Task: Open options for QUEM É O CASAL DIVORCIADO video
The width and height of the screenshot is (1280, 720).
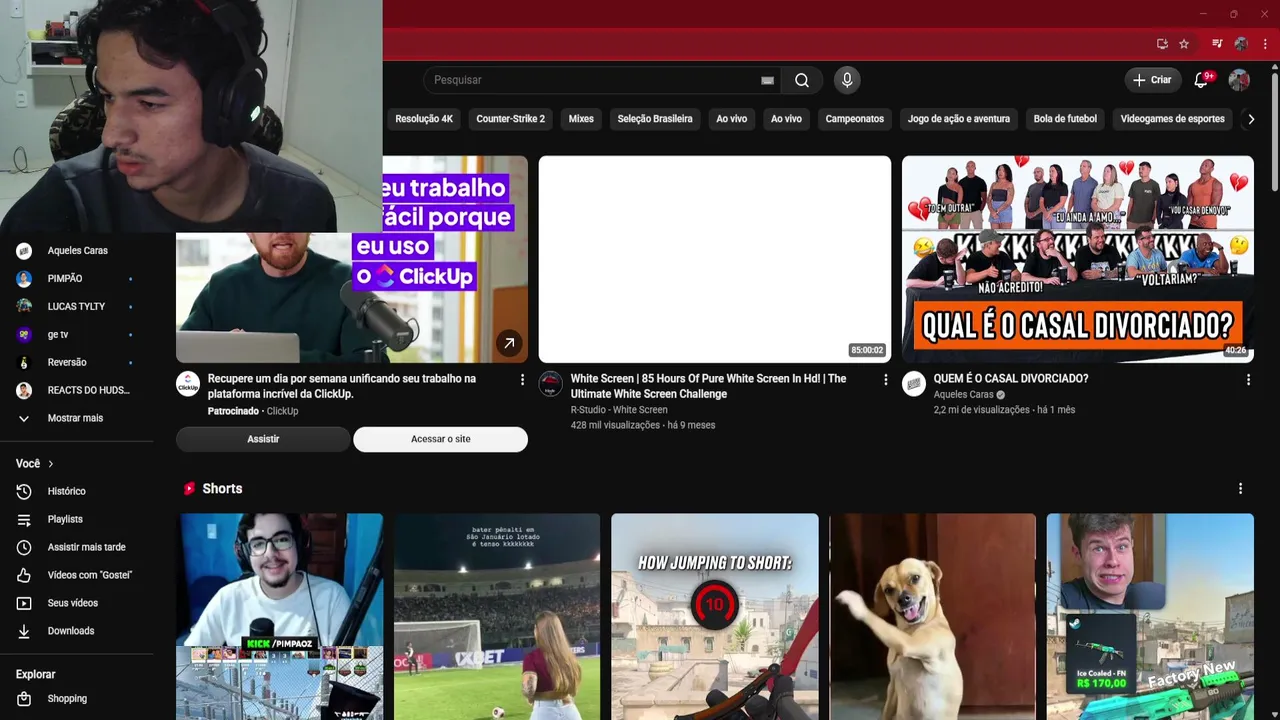Action: pos(1248,380)
